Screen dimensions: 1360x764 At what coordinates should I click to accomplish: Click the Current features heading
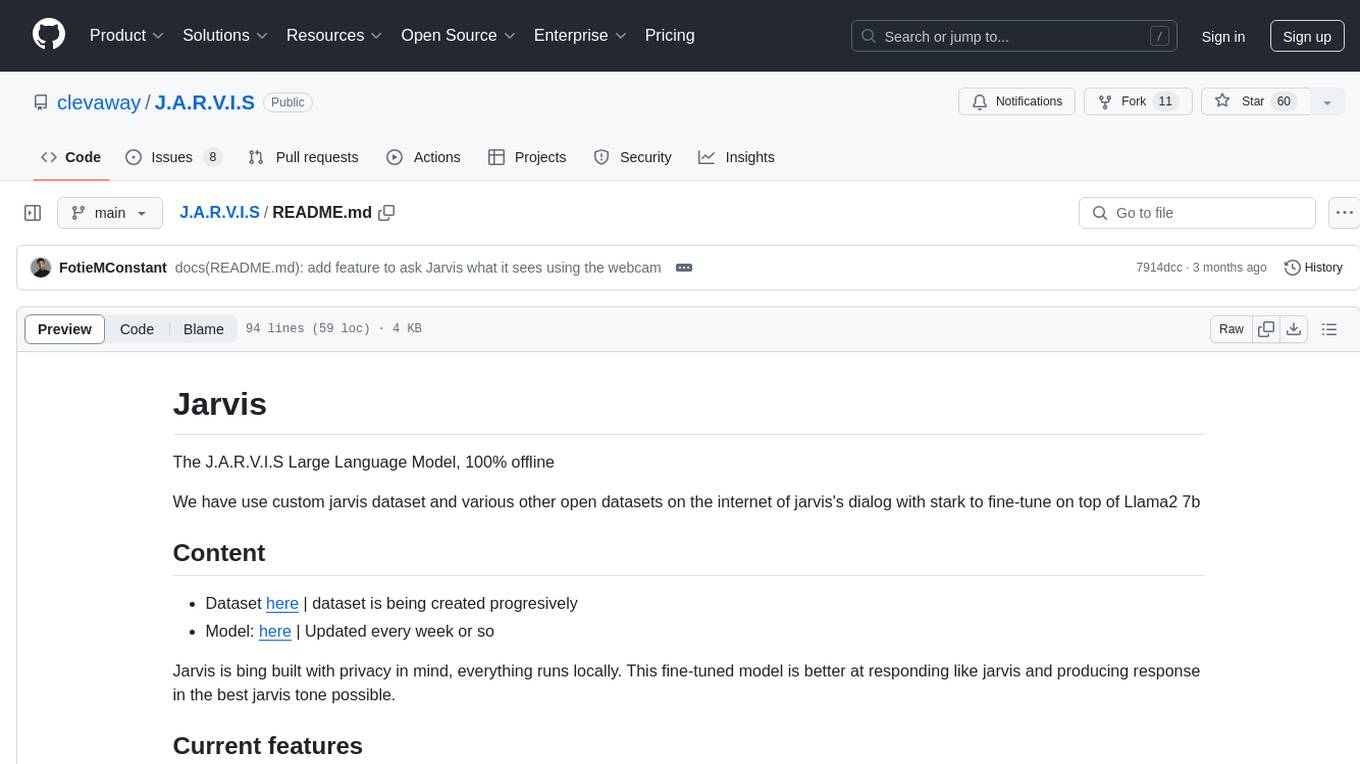pos(268,746)
